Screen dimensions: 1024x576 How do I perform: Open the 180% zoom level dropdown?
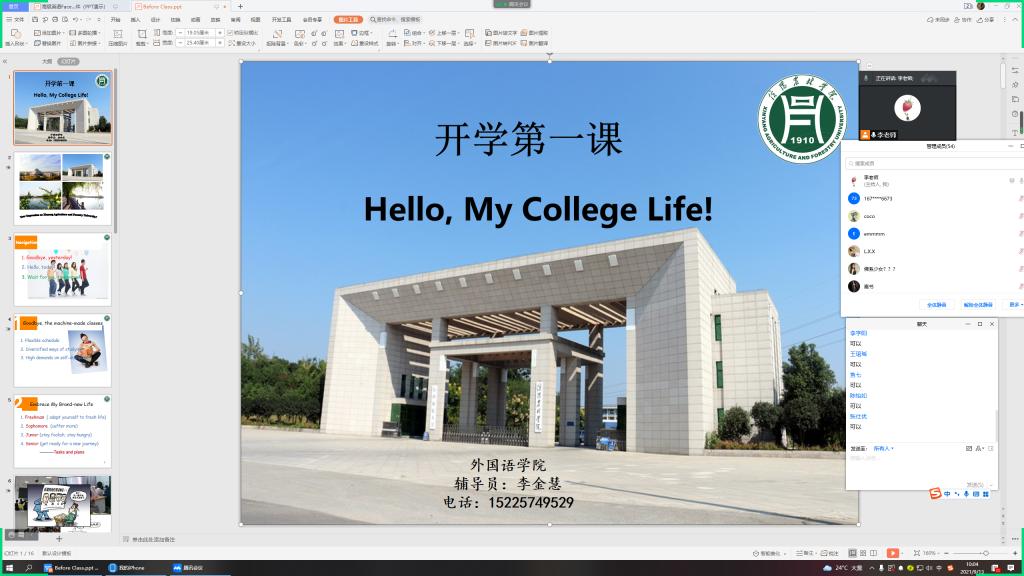(x=930, y=553)
